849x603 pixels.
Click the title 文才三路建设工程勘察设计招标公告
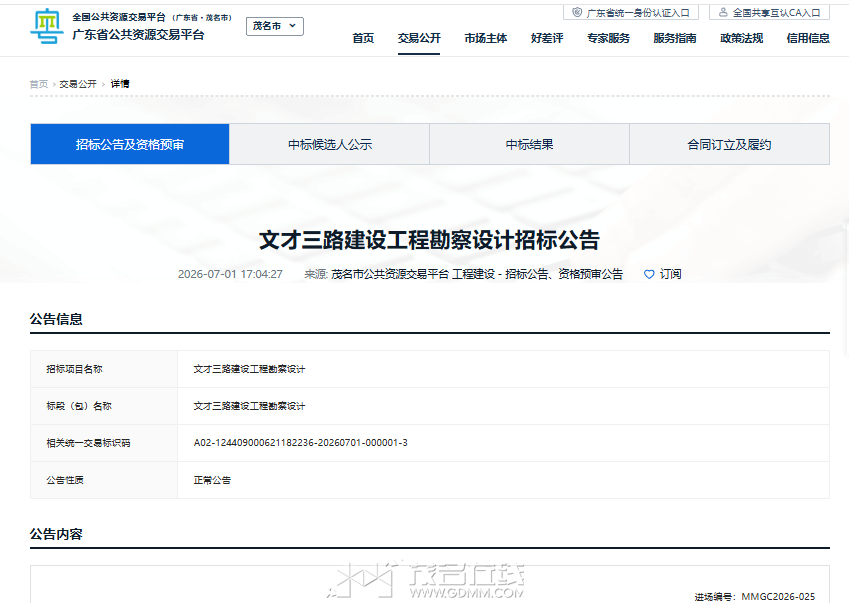(x=429, y=240)
